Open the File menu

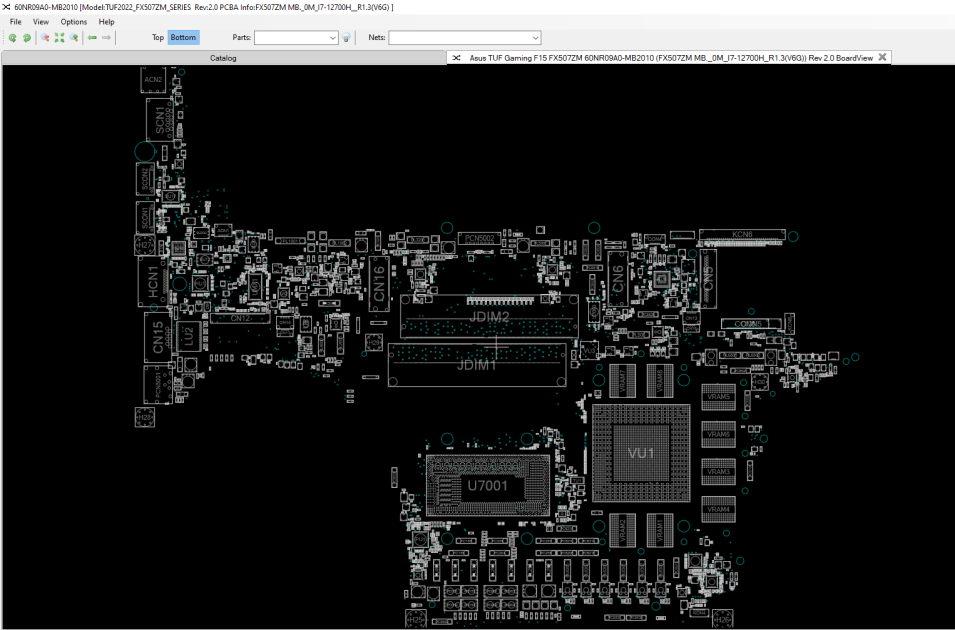pyautogui.click(x=16, y=22)
